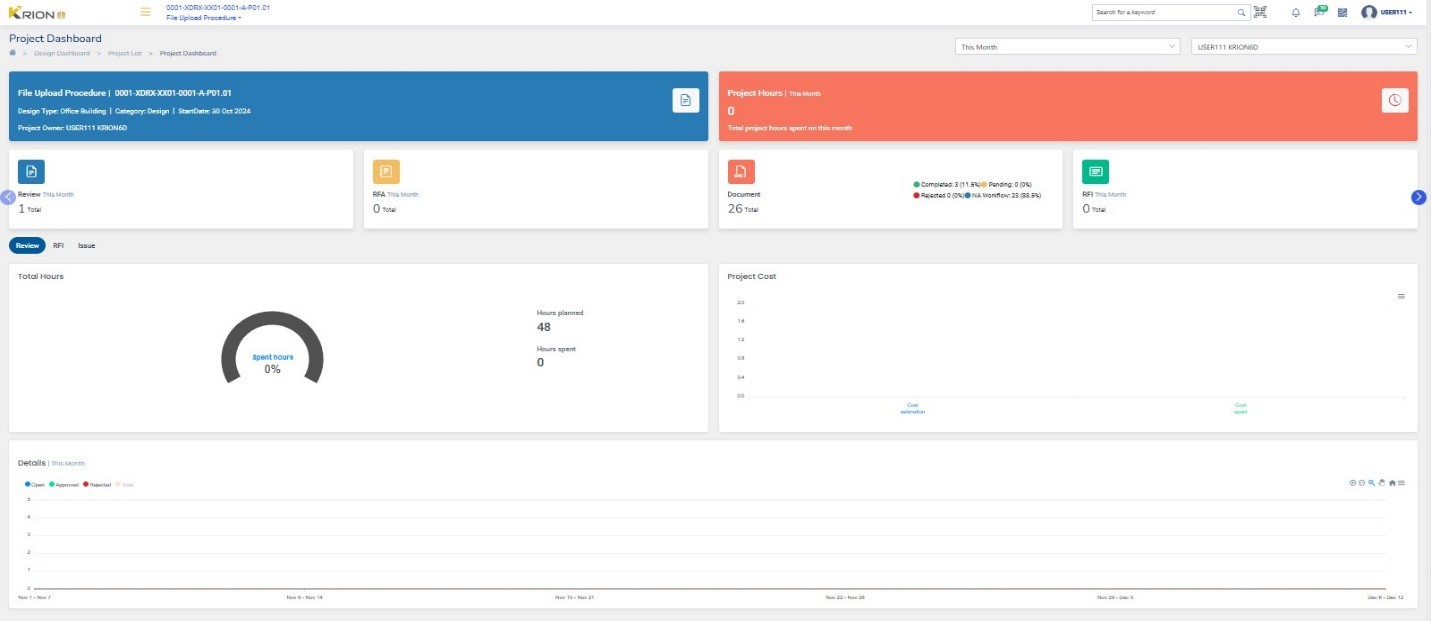This screenshot has width=1431, height=621.
Task: Click the keyword search field
Action: [1164, 13]
